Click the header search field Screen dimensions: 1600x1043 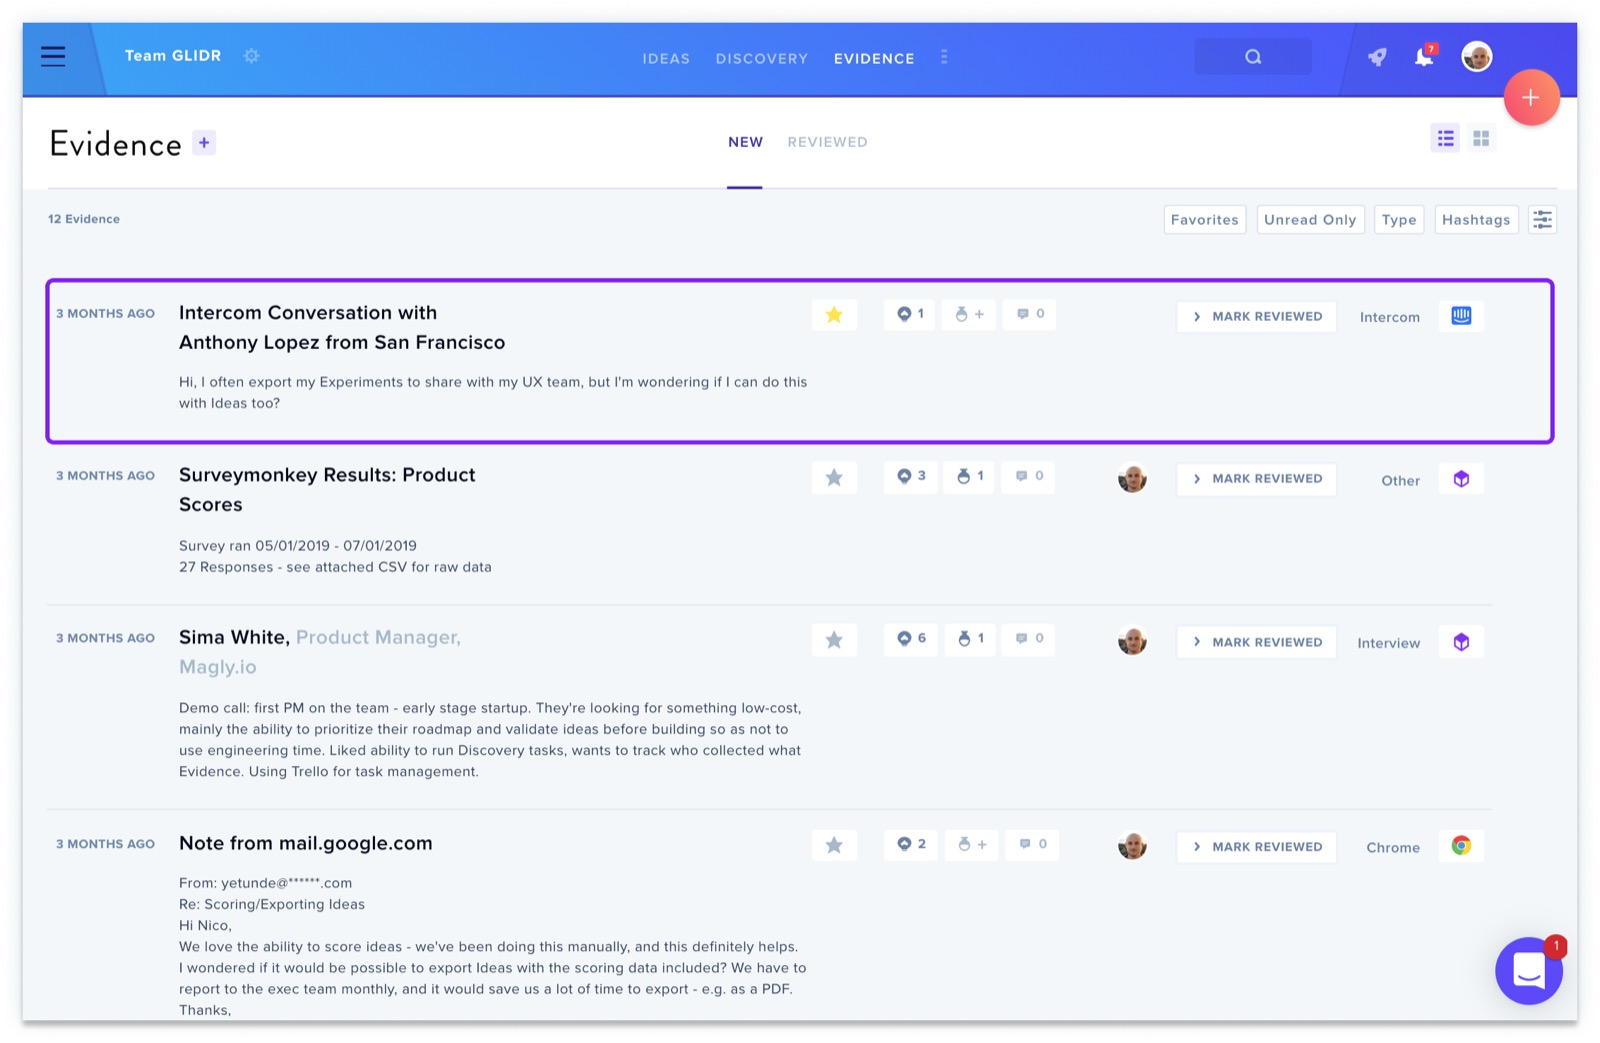click(x=1253, y=57)
